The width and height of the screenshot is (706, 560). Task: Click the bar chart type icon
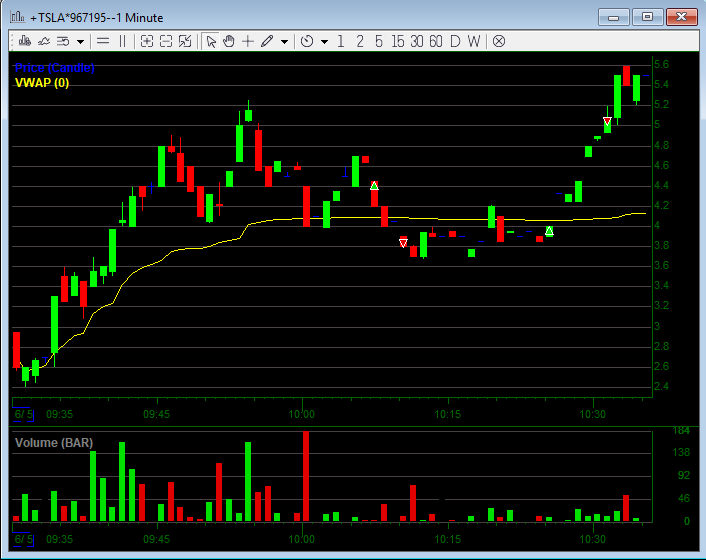[x=25, y=41]
